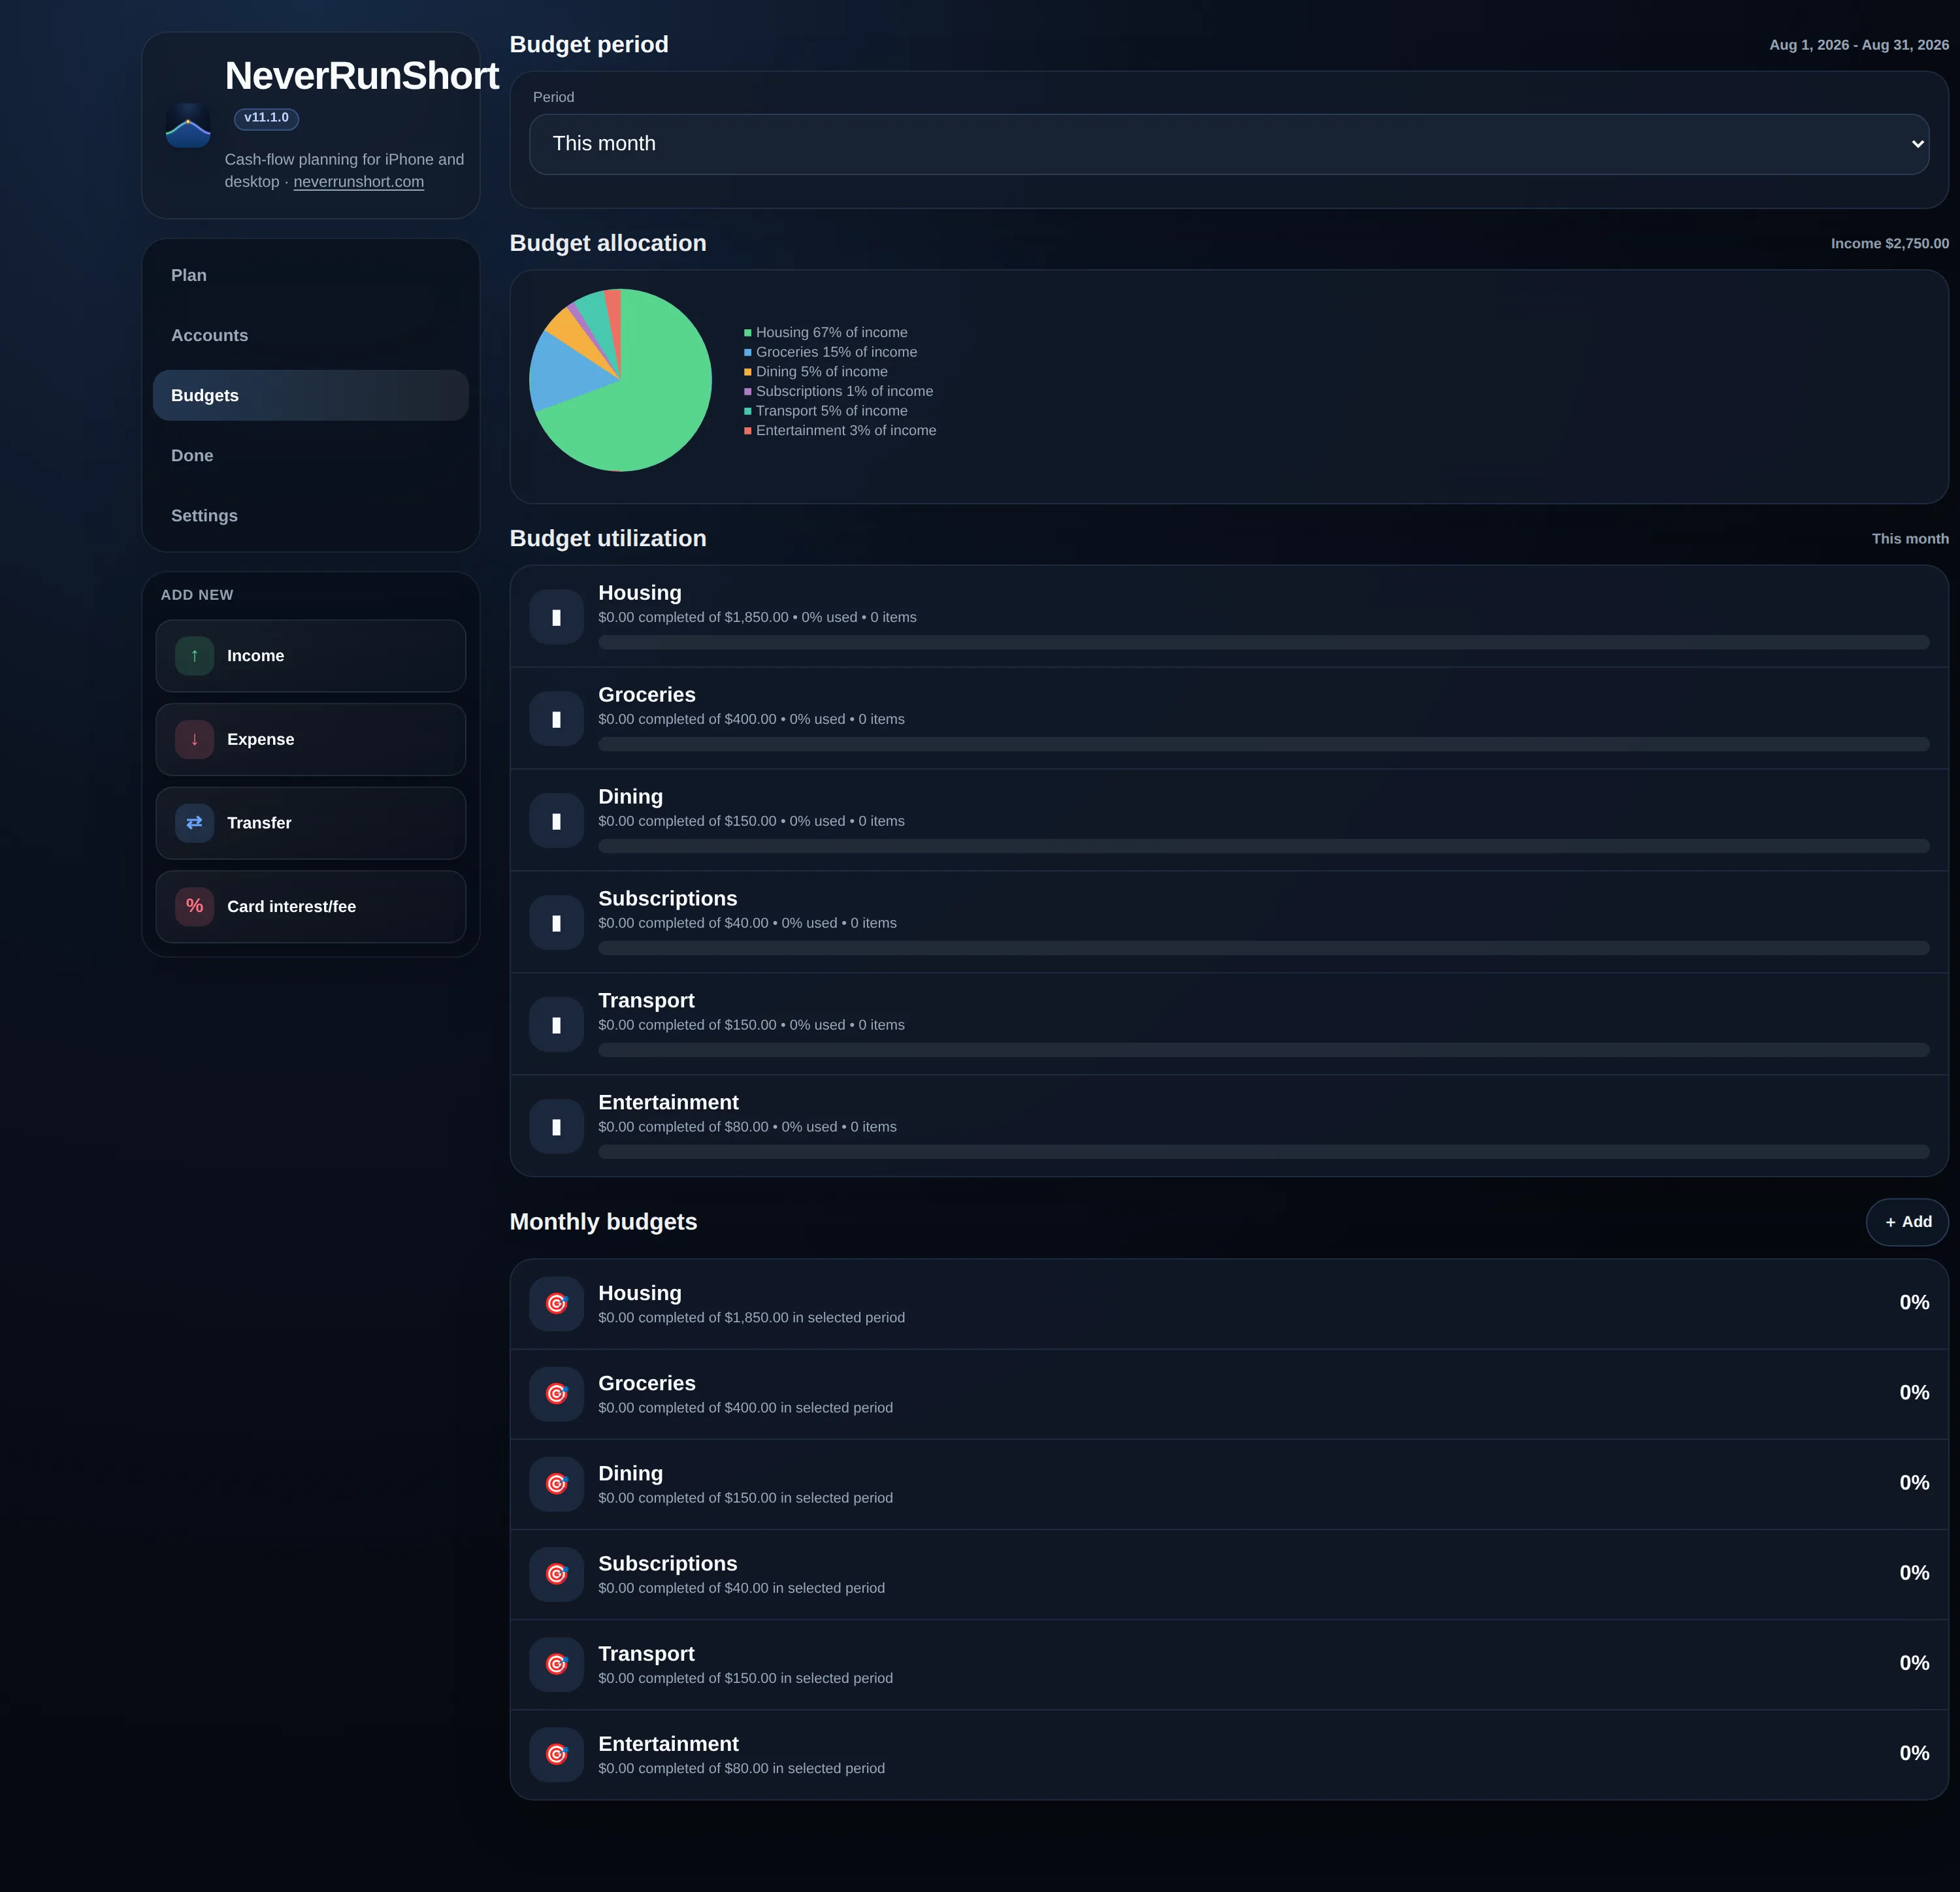Open the Dining row in Monthly budgets
This screenshot has width=1960, height=1892.
(1229, 1484)
